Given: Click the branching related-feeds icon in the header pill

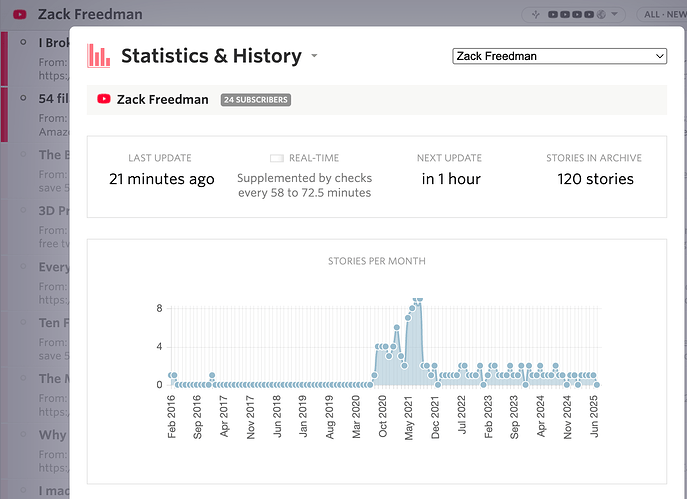Looking at the screenshot, I should click(536, 14).
